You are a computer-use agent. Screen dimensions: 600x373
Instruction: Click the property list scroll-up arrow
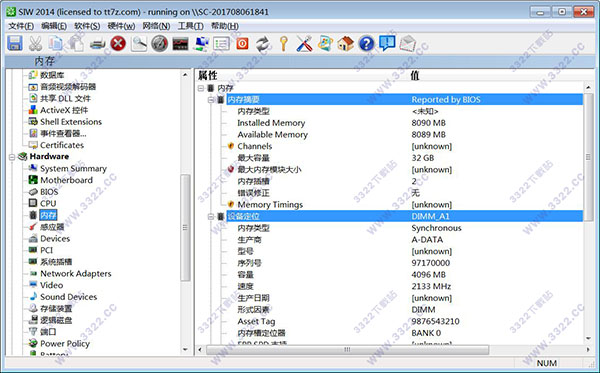tap(588, 88)
